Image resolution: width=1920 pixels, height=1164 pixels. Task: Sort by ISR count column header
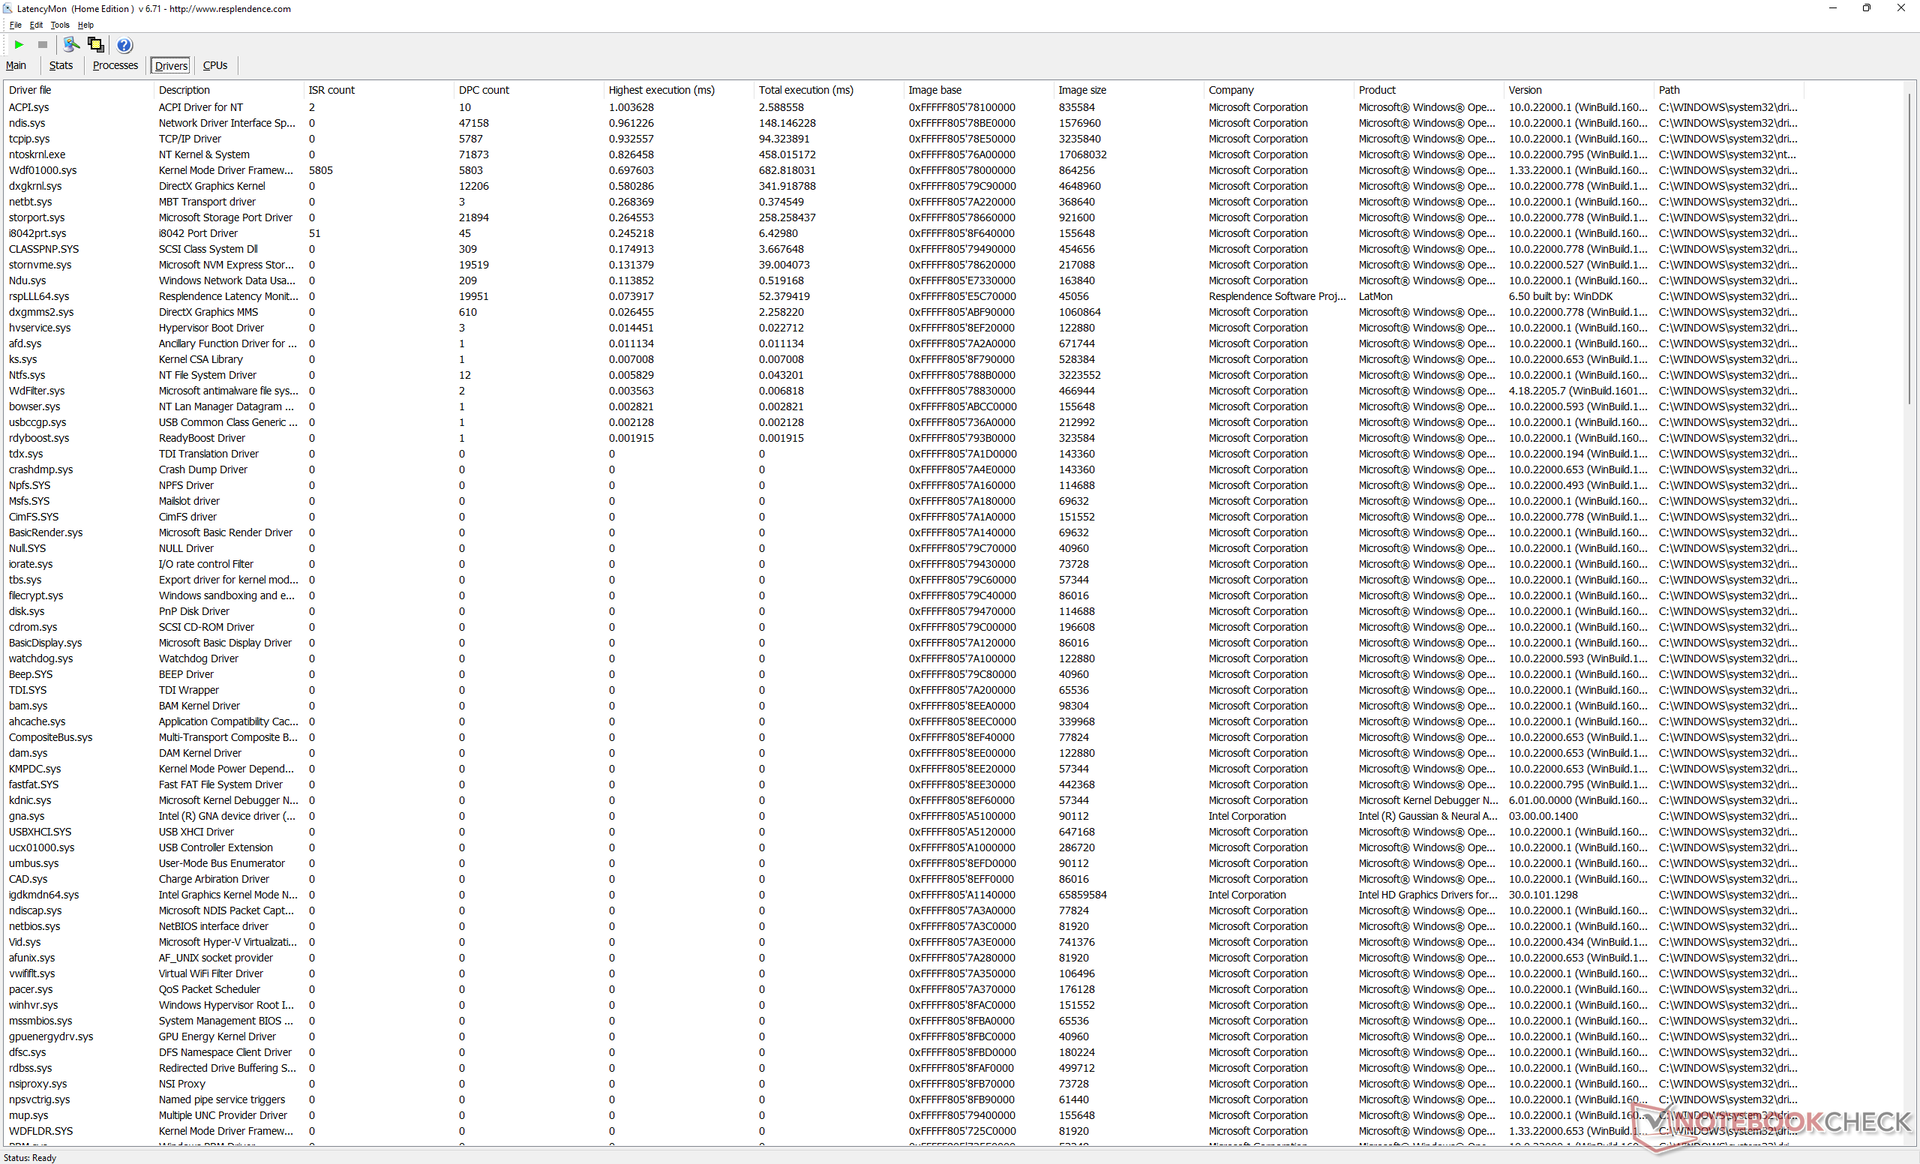click(x=331, y=90)
